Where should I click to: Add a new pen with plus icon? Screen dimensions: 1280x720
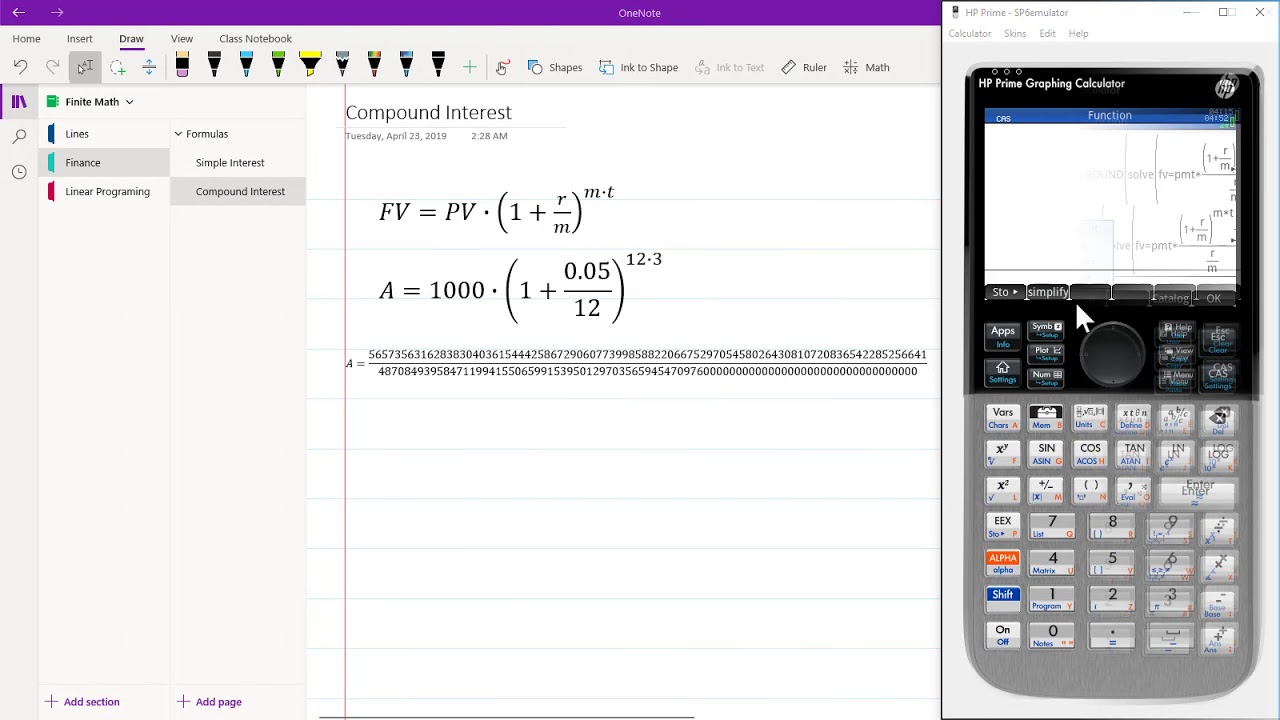pos(469,67)
